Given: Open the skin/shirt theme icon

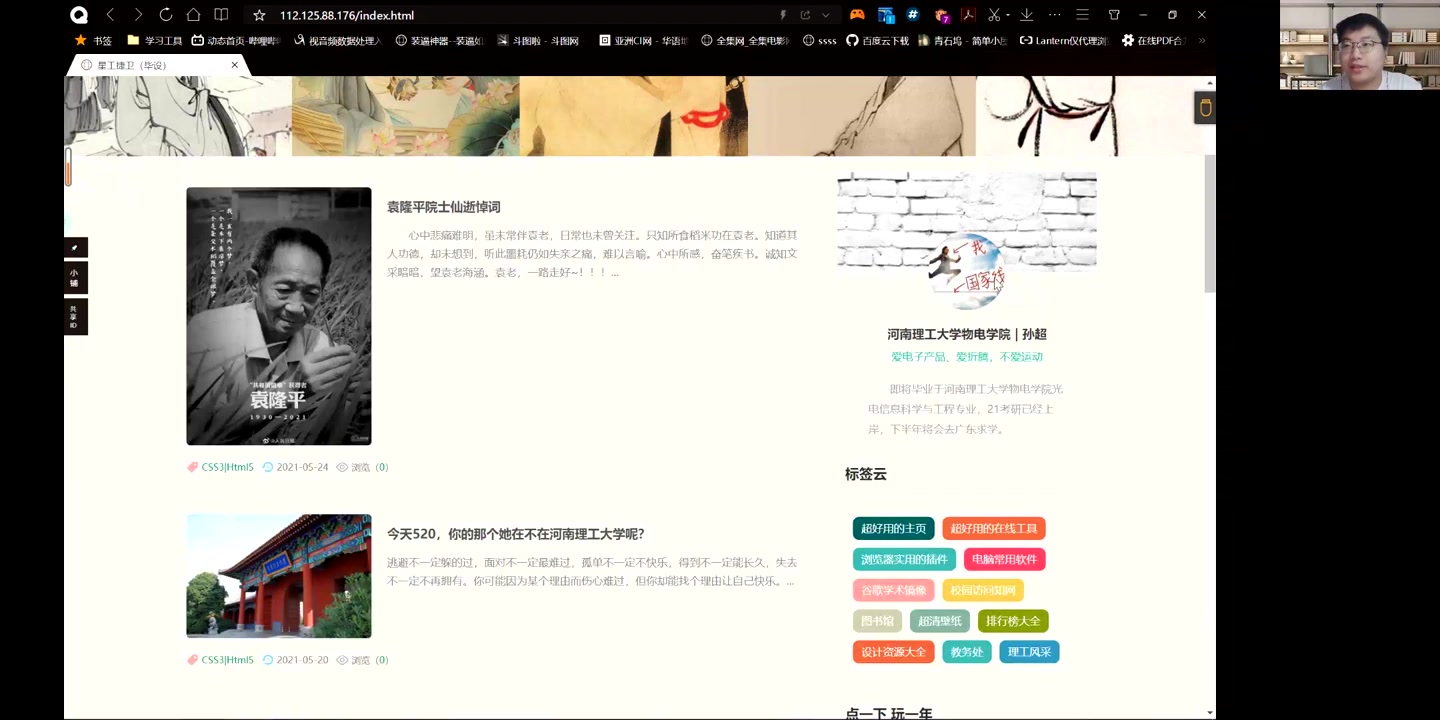Looking at the screenshot, I should (1114, 15).
